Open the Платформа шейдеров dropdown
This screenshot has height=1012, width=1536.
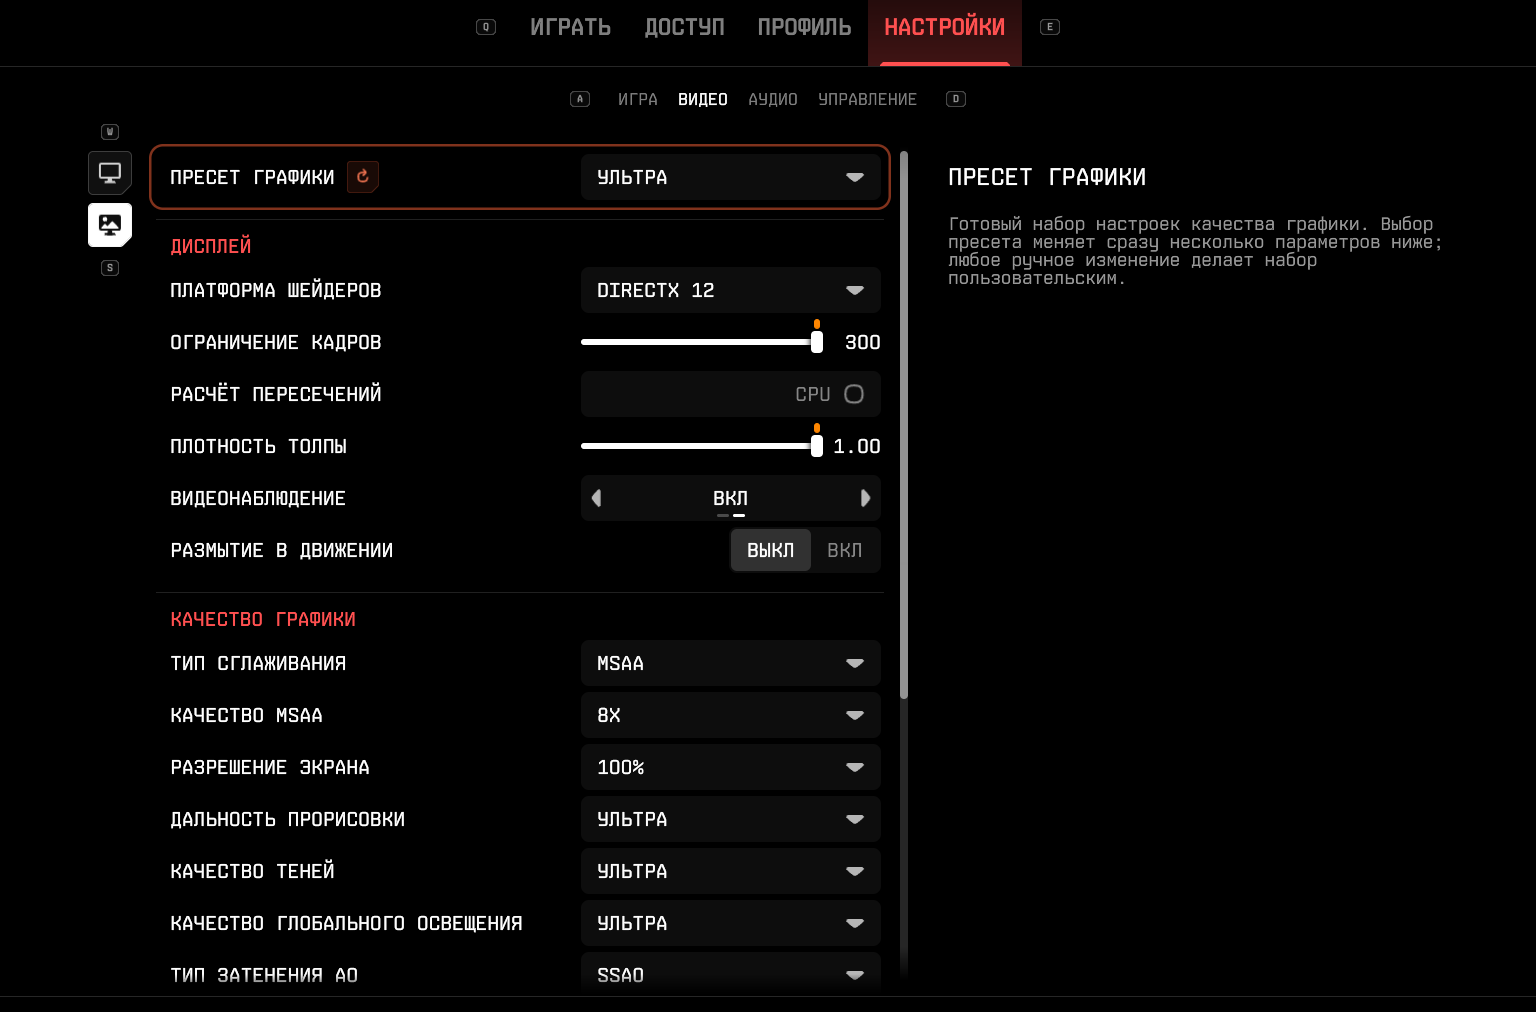pos(731,290)
